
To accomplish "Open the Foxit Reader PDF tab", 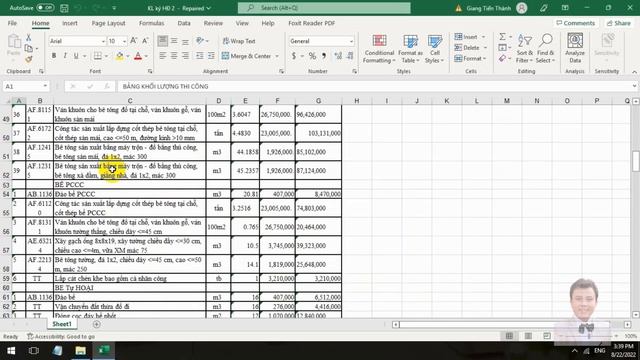I will point(311,23).
